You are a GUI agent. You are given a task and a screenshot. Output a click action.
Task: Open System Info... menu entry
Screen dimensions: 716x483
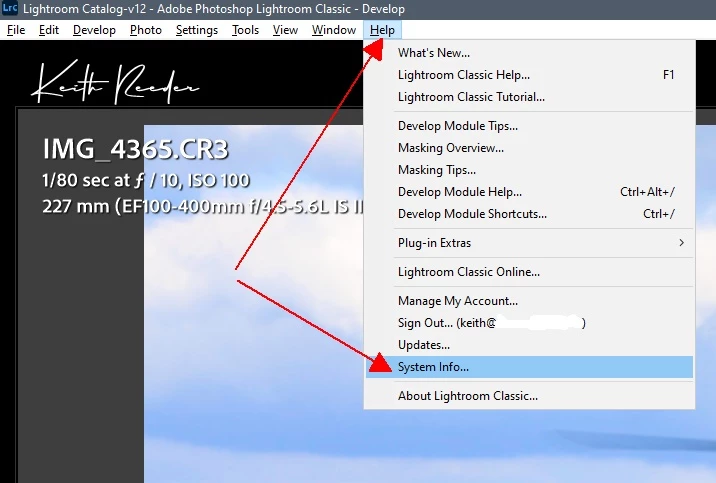[x=529, y=367]
